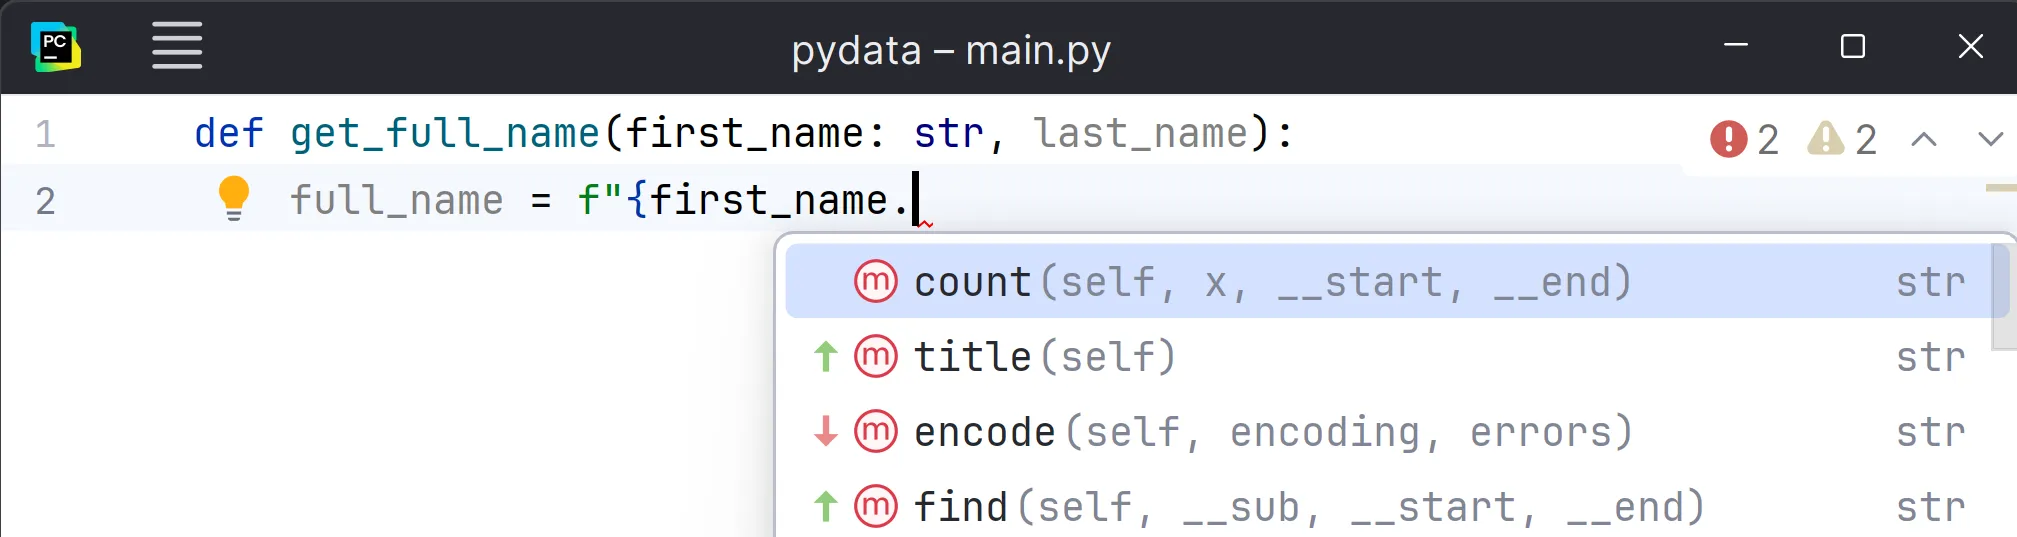This screenshot has width=2017, height=537.
Task: Click the yellow lightbulb intention icon
Action: tap(233, 198)
